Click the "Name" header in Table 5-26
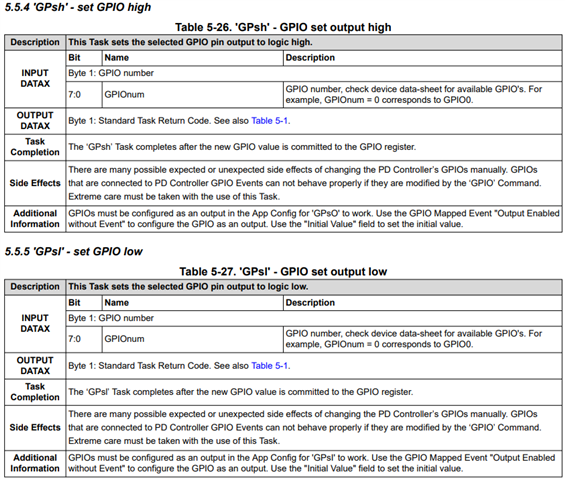Screen dimensions: 565x480 (x=116, y=58)
